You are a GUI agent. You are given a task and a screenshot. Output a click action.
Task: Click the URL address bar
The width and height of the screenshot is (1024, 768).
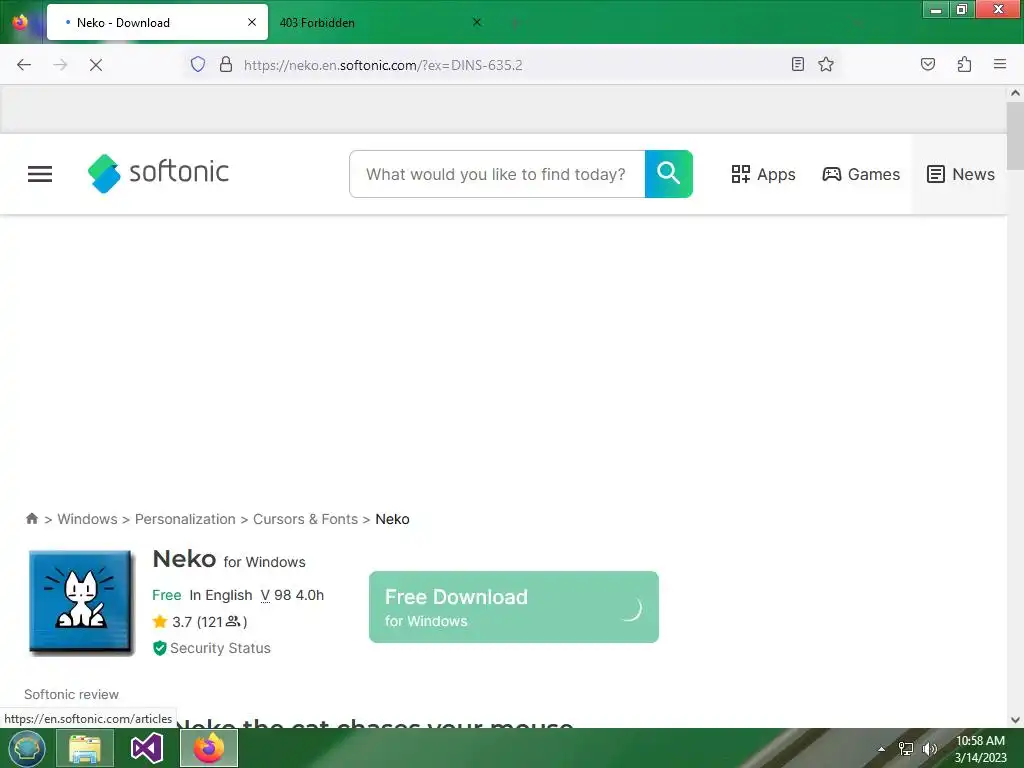click(513, 65)
